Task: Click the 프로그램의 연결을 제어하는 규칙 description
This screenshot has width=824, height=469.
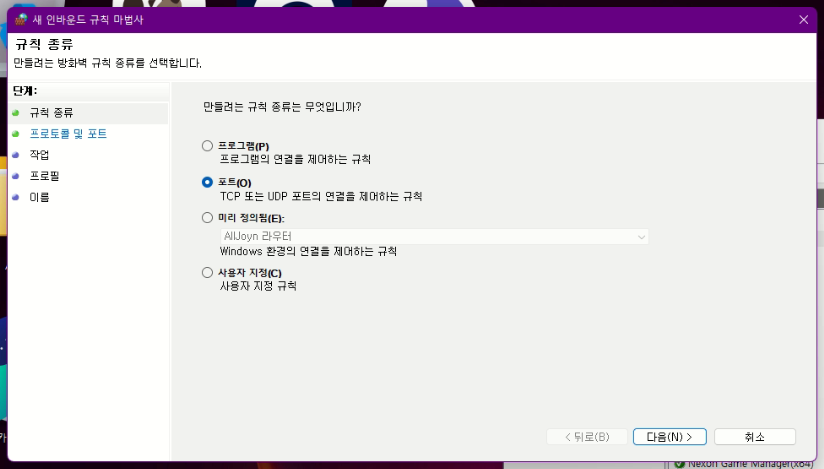Action: (295, 159)
